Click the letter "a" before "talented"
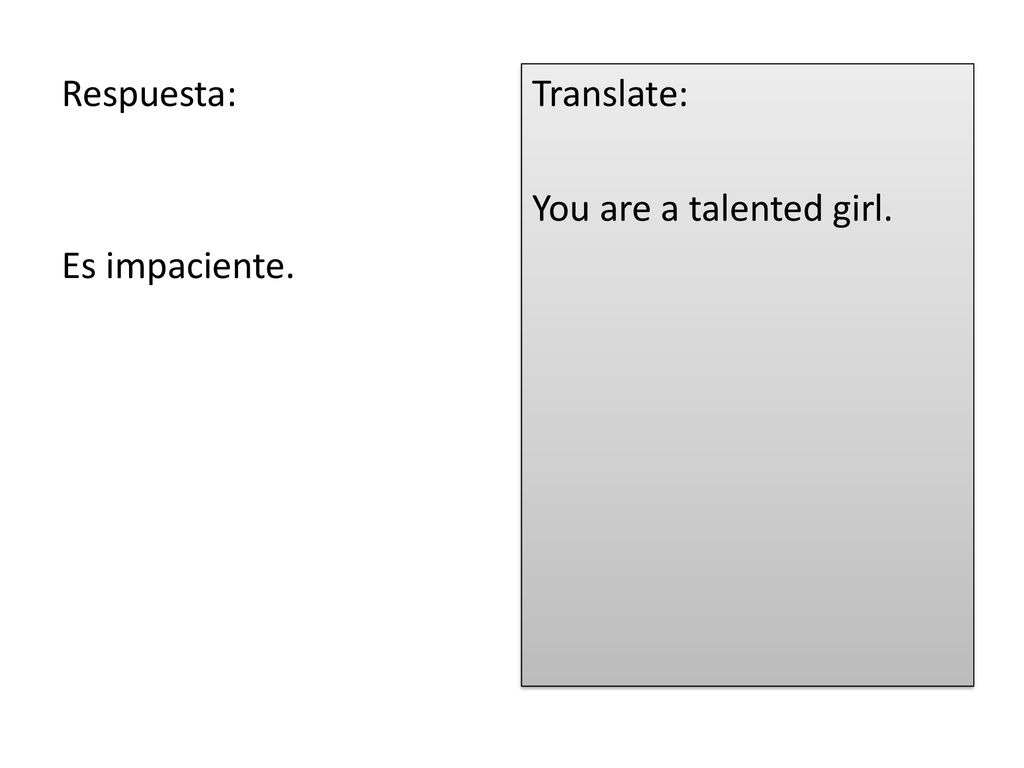This screenshot has height=768, width=1024. (669, 212)
